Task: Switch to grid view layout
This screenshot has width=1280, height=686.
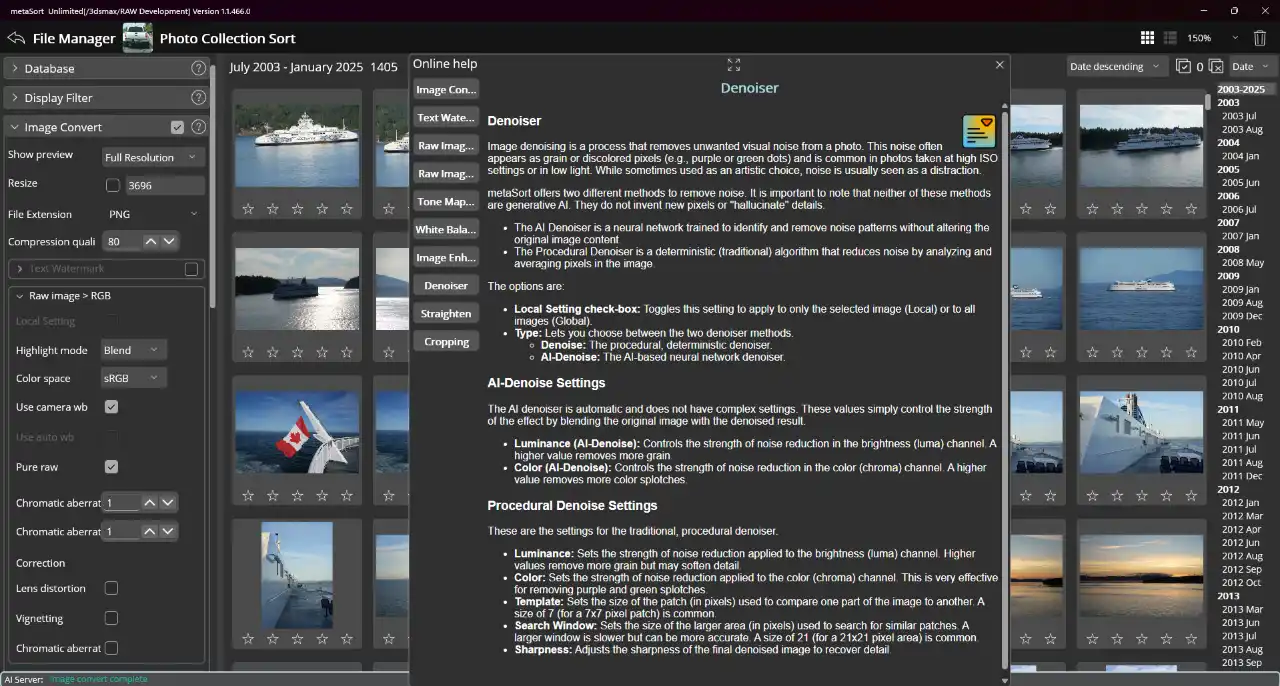Action: pyautogui.click(x=1147, y=37)
